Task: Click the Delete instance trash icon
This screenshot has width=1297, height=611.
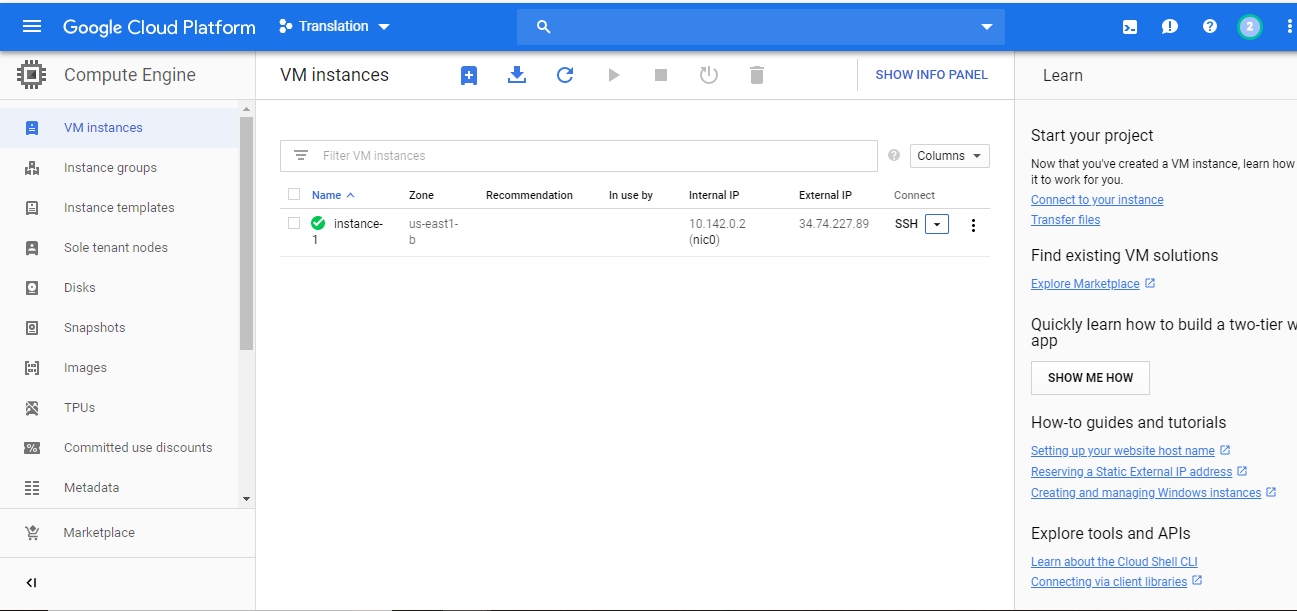Action: (757, 75)
